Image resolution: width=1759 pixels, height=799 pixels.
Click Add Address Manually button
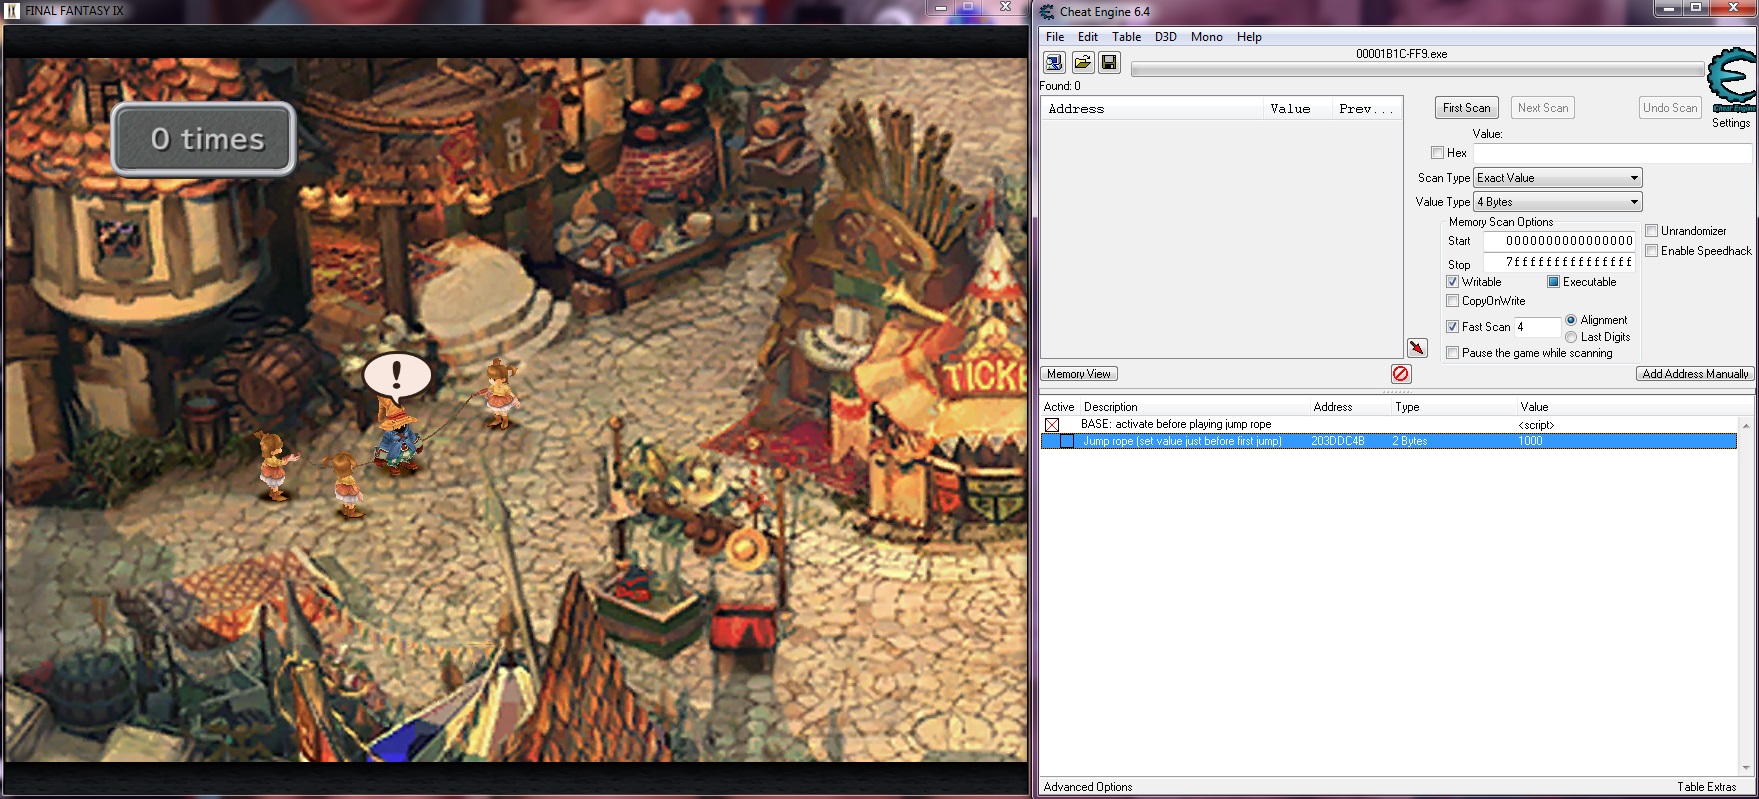point(1695,374)
